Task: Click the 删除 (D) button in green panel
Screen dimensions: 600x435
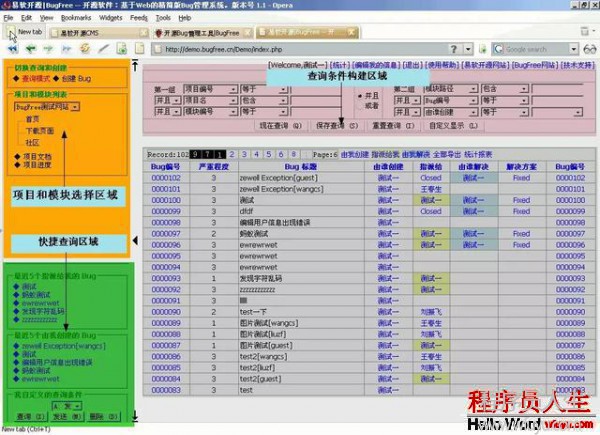Action: coord(103,417)
